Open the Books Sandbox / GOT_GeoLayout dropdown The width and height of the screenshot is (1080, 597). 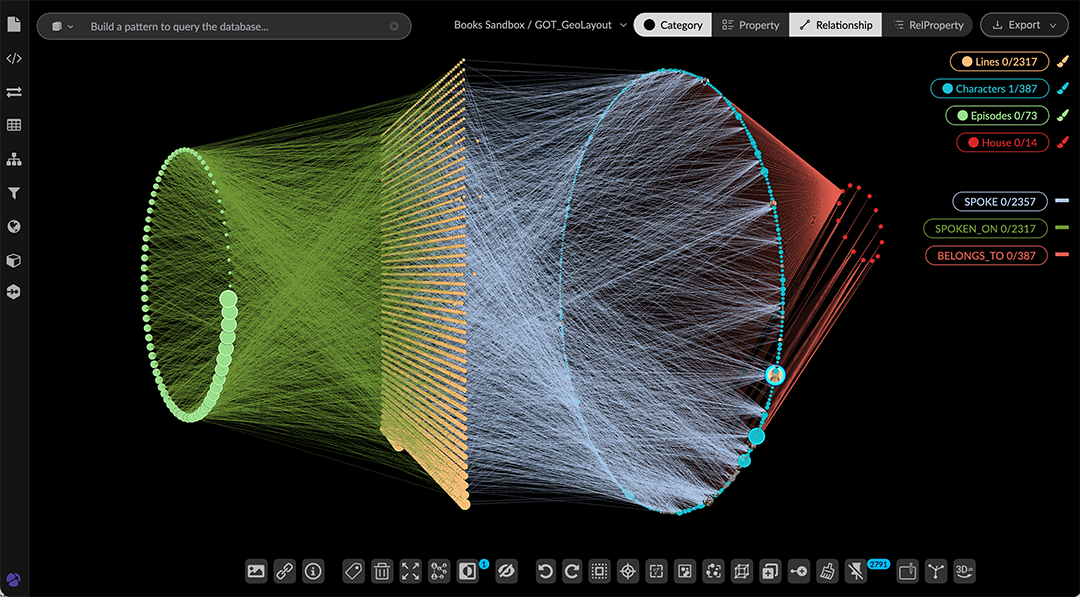[x=540, y=25]
